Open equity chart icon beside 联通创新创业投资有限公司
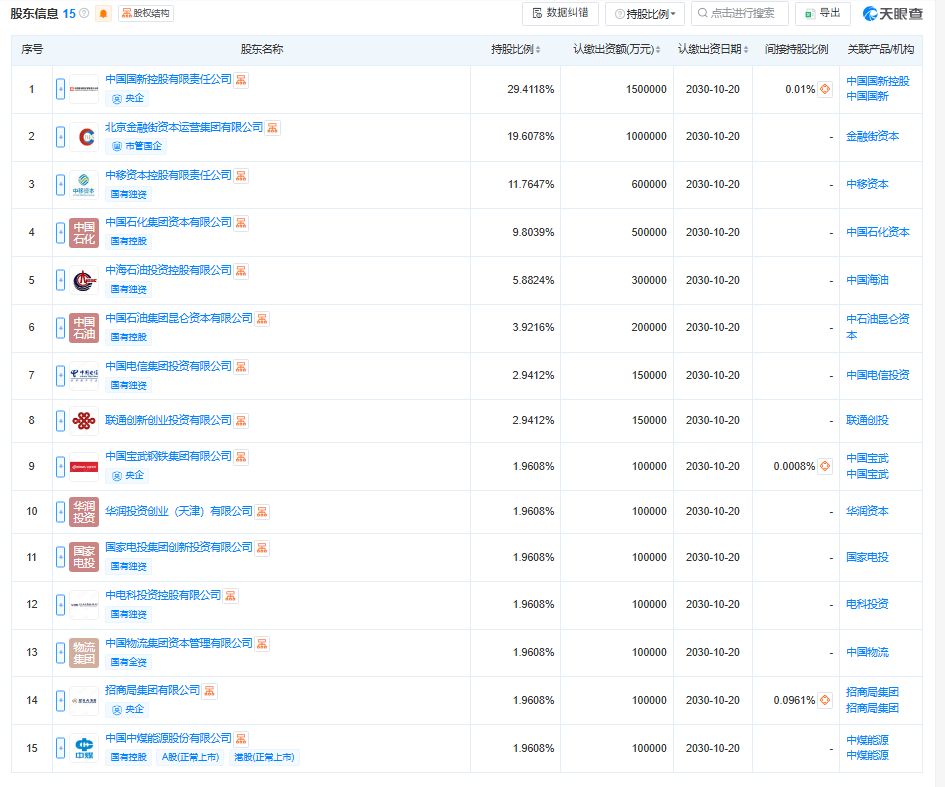 click(241, 420)
